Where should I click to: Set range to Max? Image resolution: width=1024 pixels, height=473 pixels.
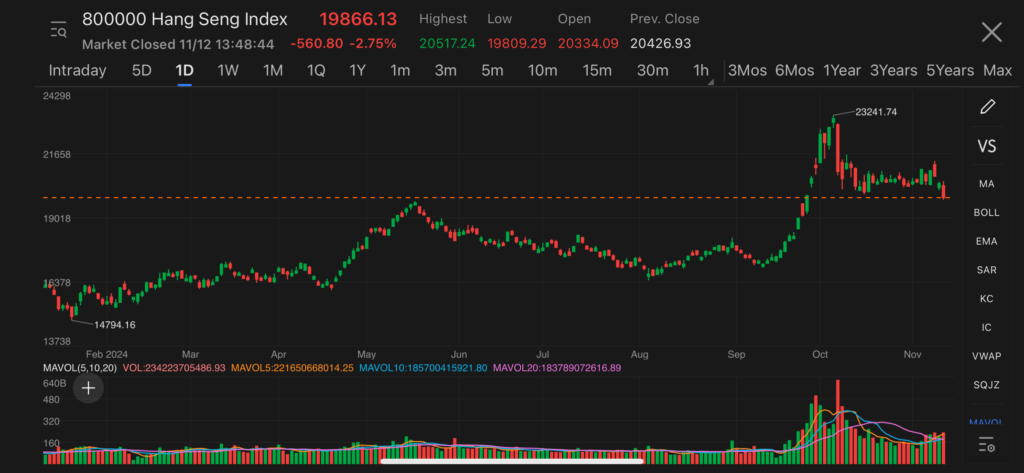pos(997,71)
